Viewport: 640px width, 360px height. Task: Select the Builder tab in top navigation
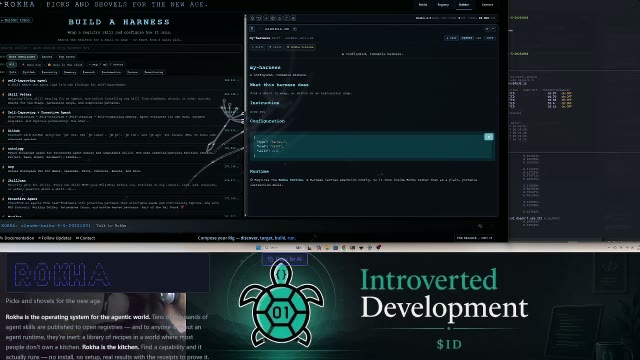[464, 5]
